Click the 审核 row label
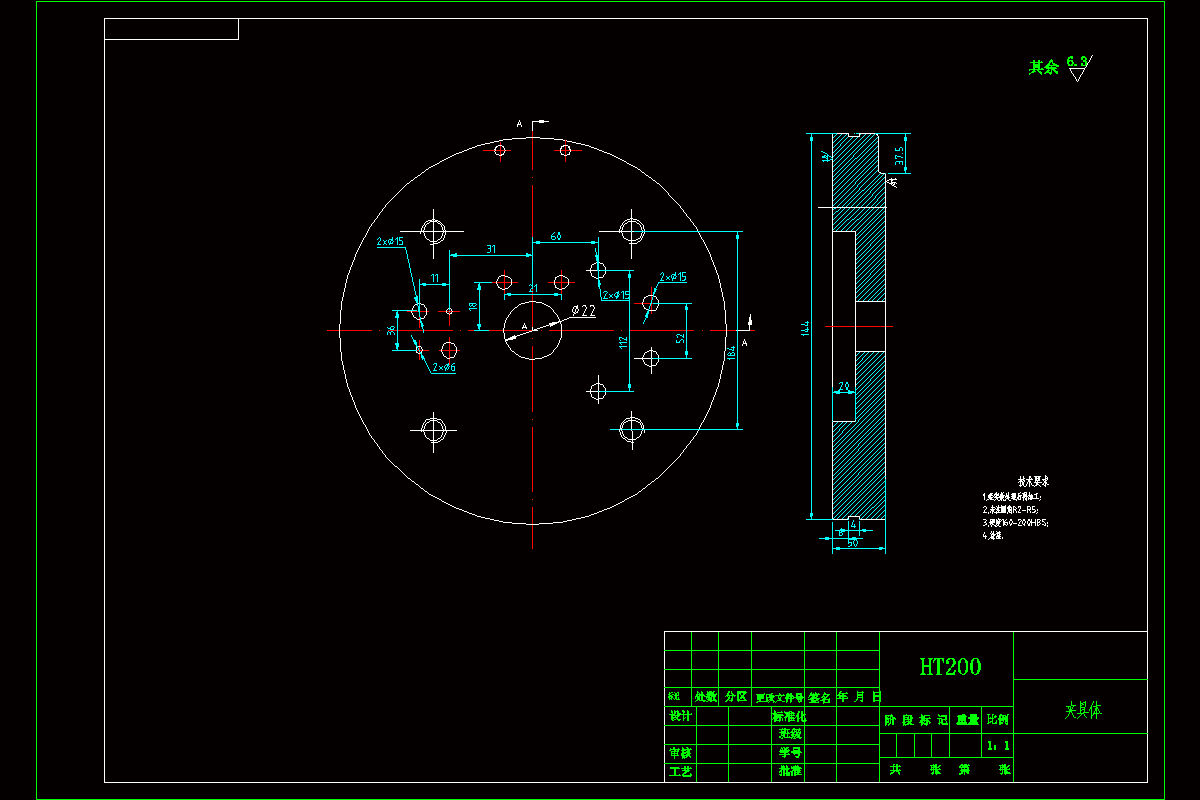 tap(680, 753)
